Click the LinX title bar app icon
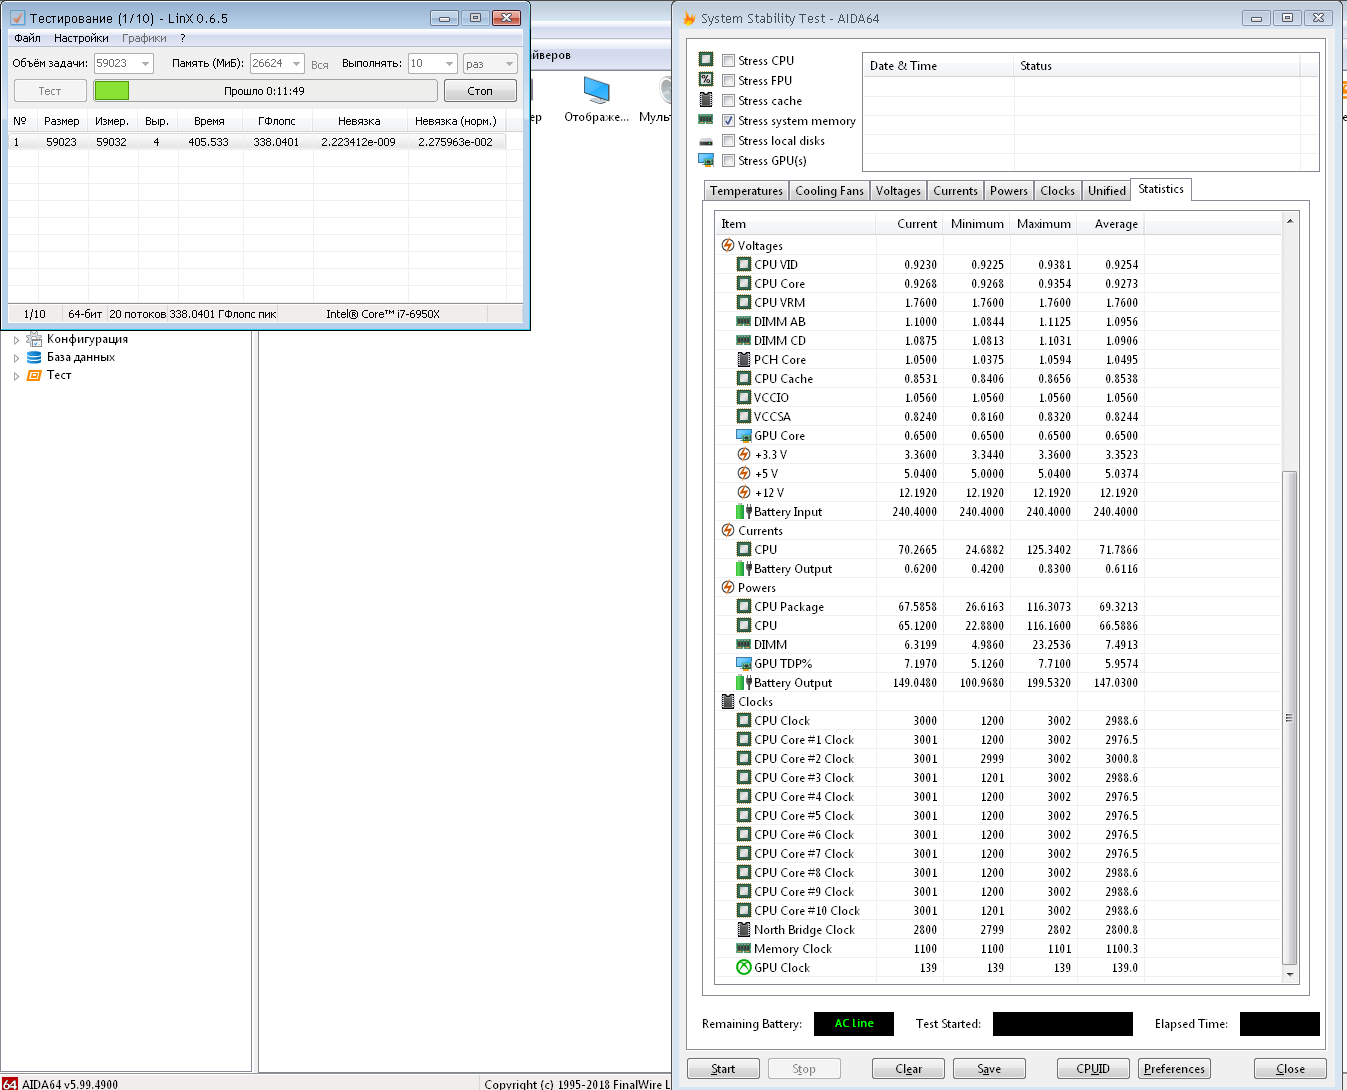Viewport: 1347px width, 1090px height. click(17, 18)
